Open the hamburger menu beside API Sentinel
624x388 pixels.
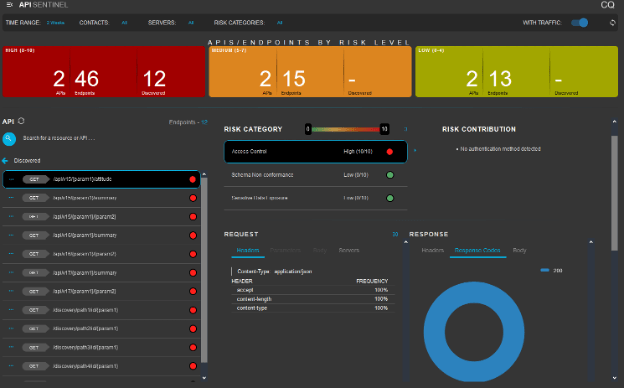[x=10, y=5]
